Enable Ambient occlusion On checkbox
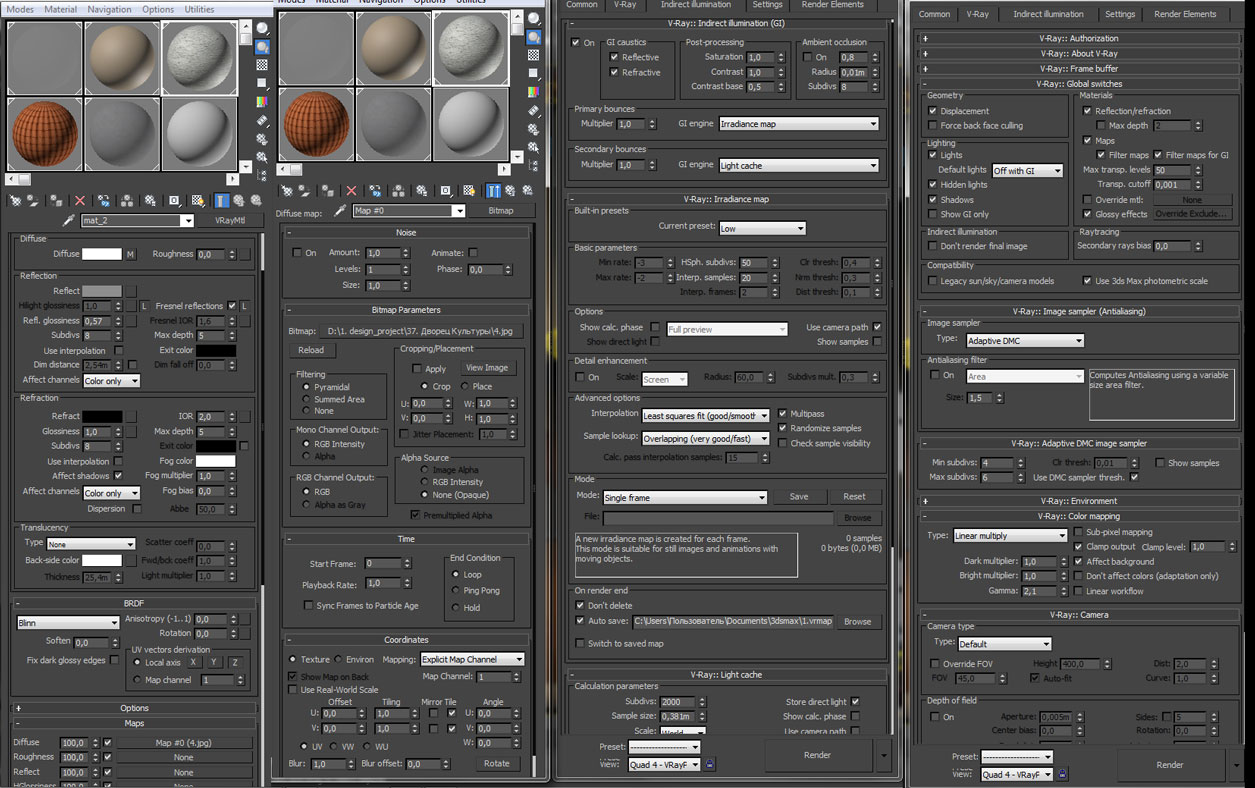The height and width of the screenshot is (788, 1255). (x=808, y=57)
